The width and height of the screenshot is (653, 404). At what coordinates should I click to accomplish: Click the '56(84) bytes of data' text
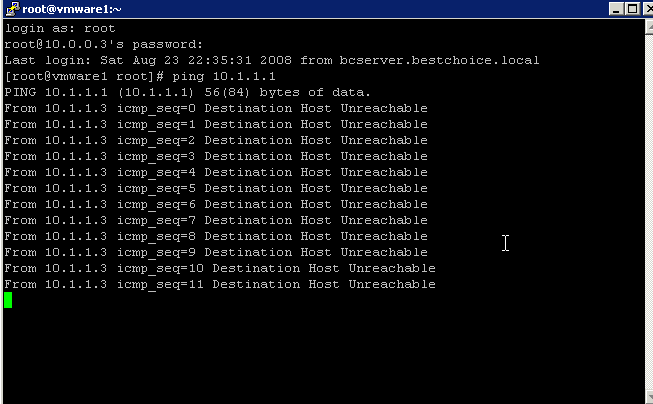point(287,92)
